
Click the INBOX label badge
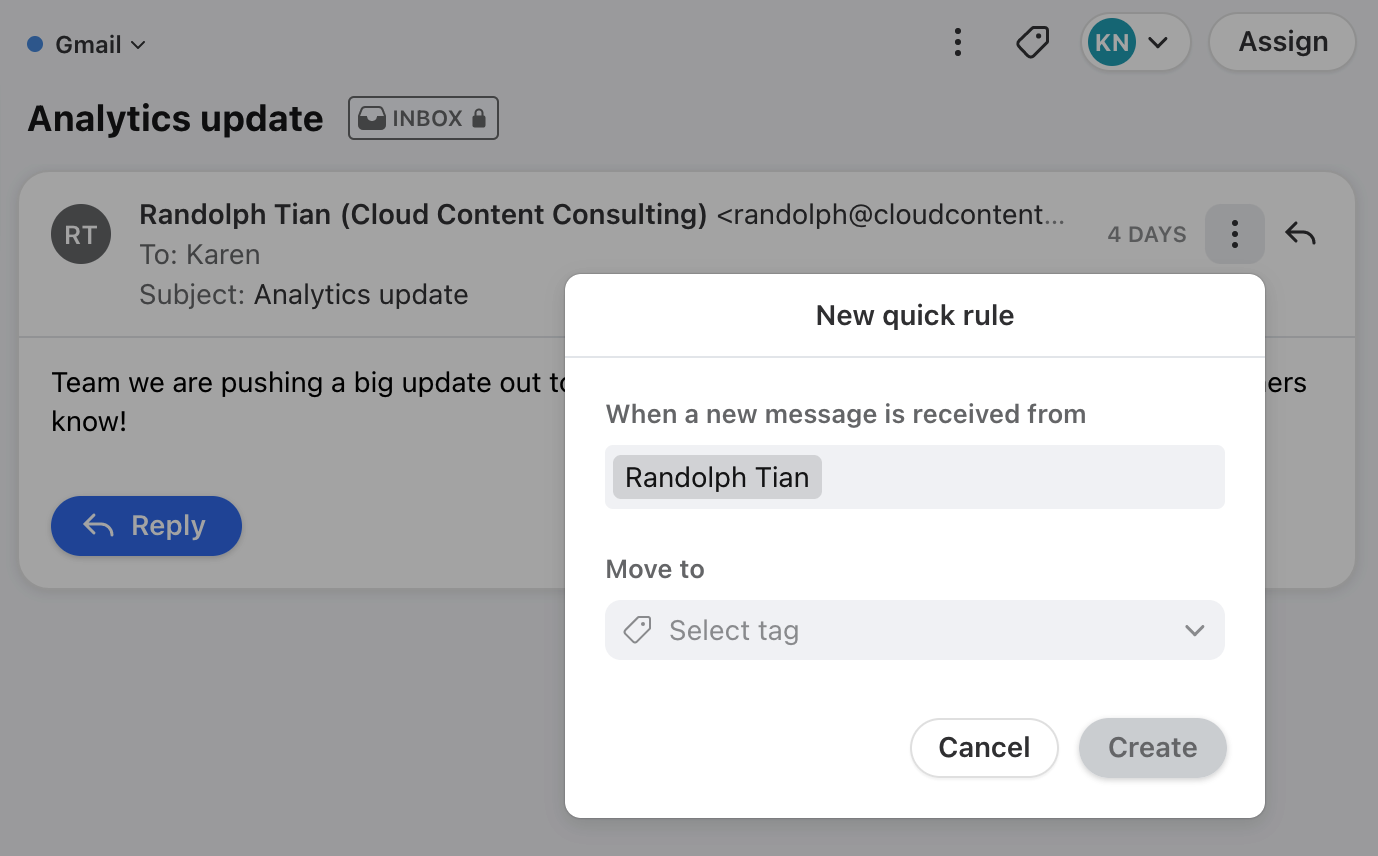[423, 118]
